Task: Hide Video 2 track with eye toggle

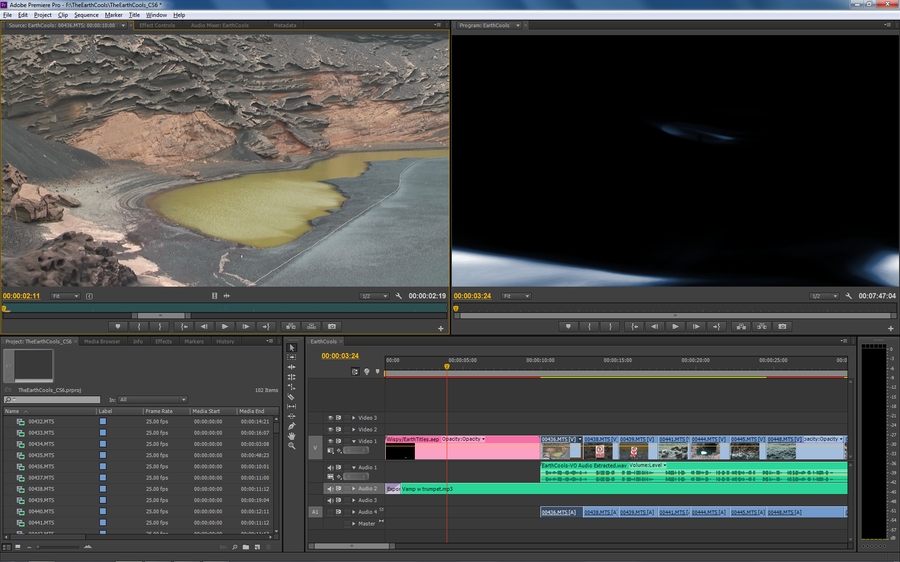Action: (x=330, y=430)
